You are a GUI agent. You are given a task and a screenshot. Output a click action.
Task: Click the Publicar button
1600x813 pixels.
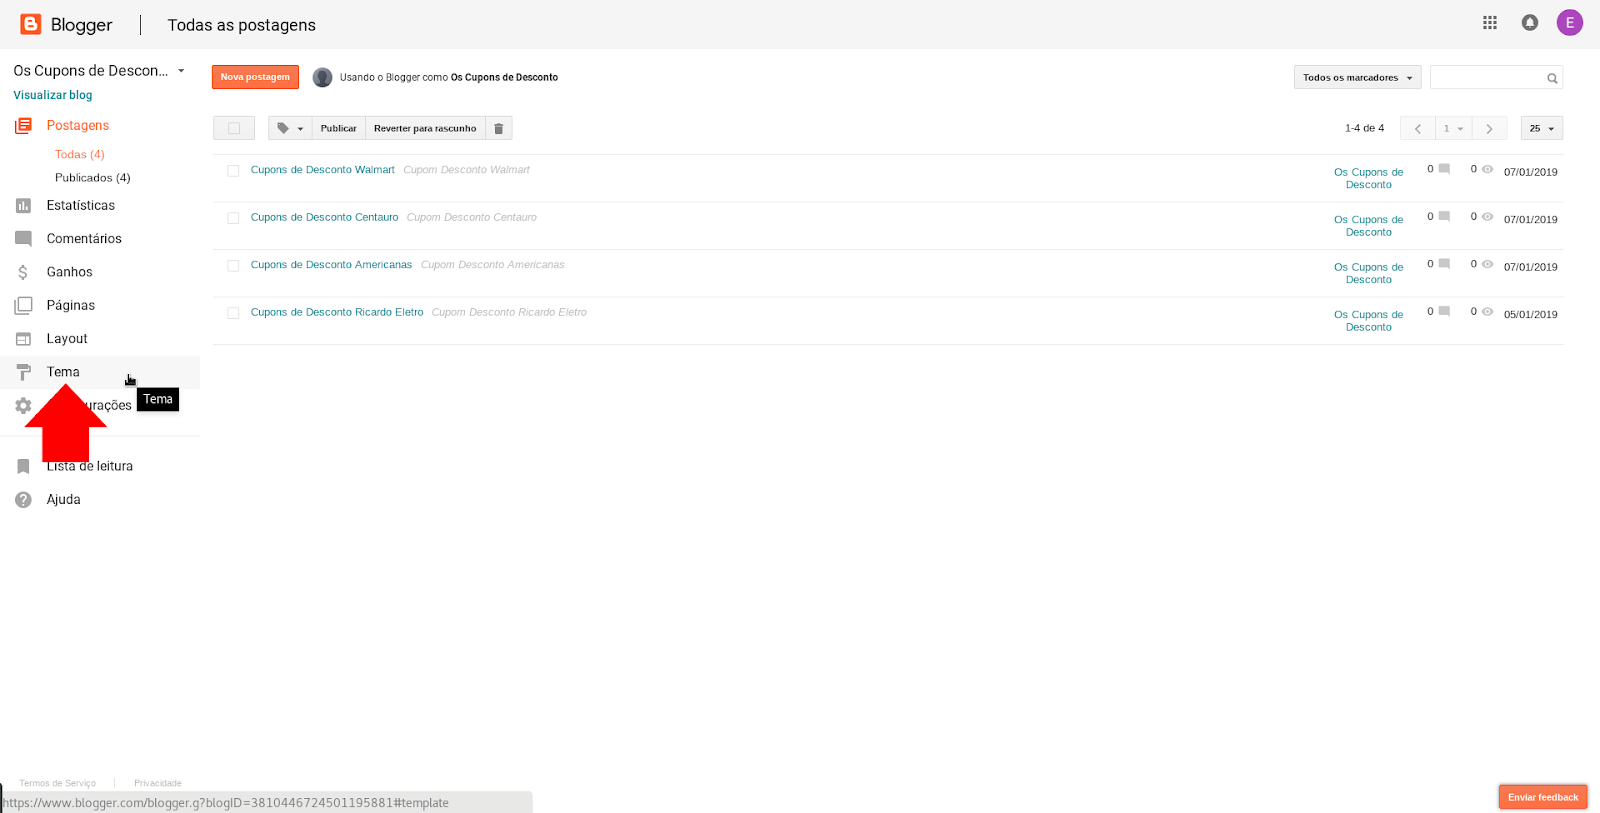338,128
